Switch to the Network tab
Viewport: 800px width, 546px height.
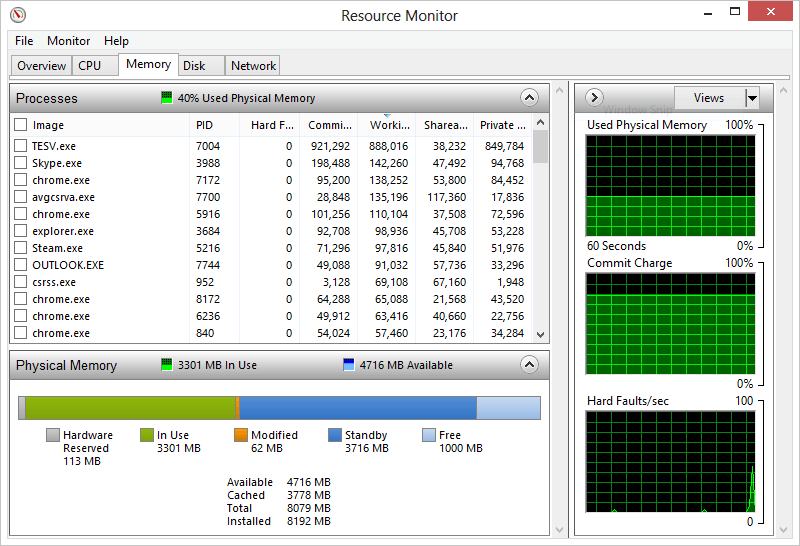point(253,66)
